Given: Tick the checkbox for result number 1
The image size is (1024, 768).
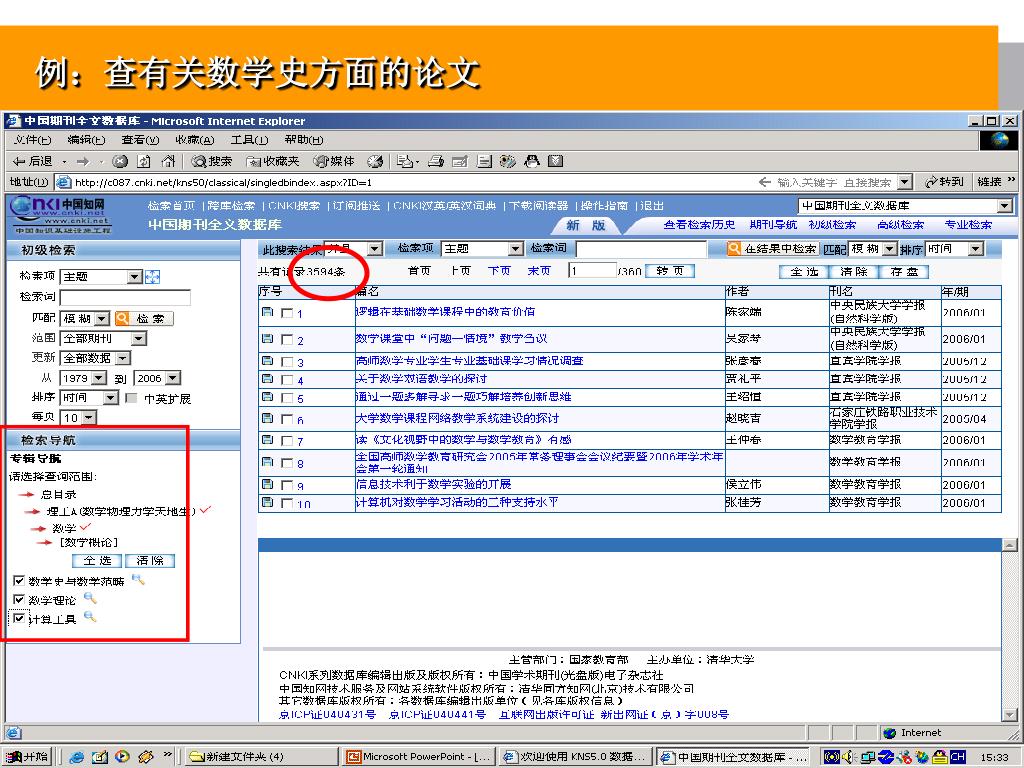Looking at the screenshot, I should coord(287,313).
